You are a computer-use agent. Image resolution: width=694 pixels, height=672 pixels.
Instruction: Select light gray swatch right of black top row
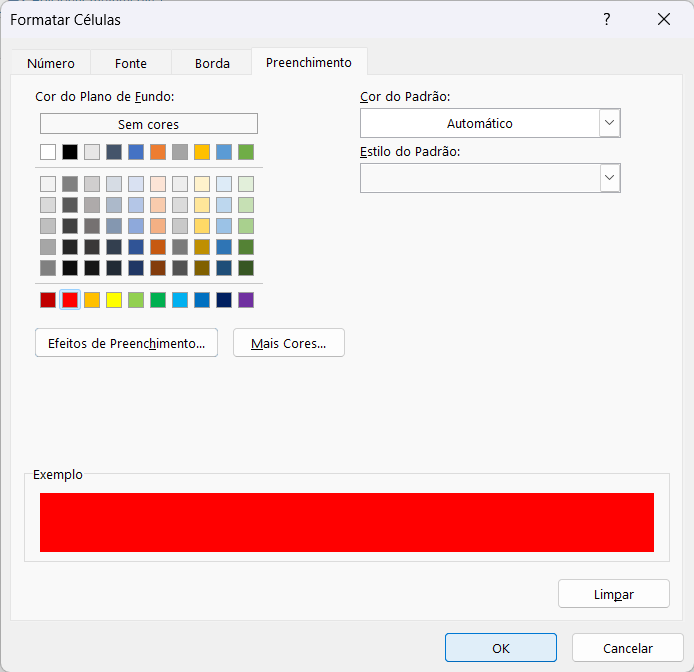click(92, 152)
